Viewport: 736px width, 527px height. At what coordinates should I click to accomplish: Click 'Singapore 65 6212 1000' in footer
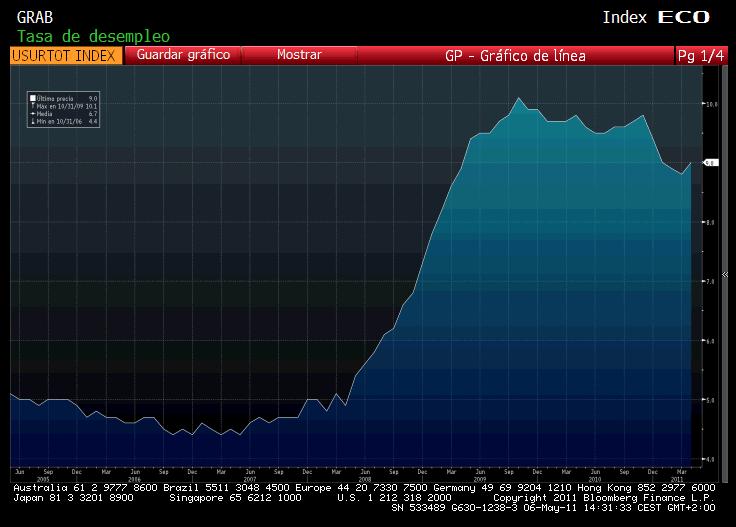235,498
